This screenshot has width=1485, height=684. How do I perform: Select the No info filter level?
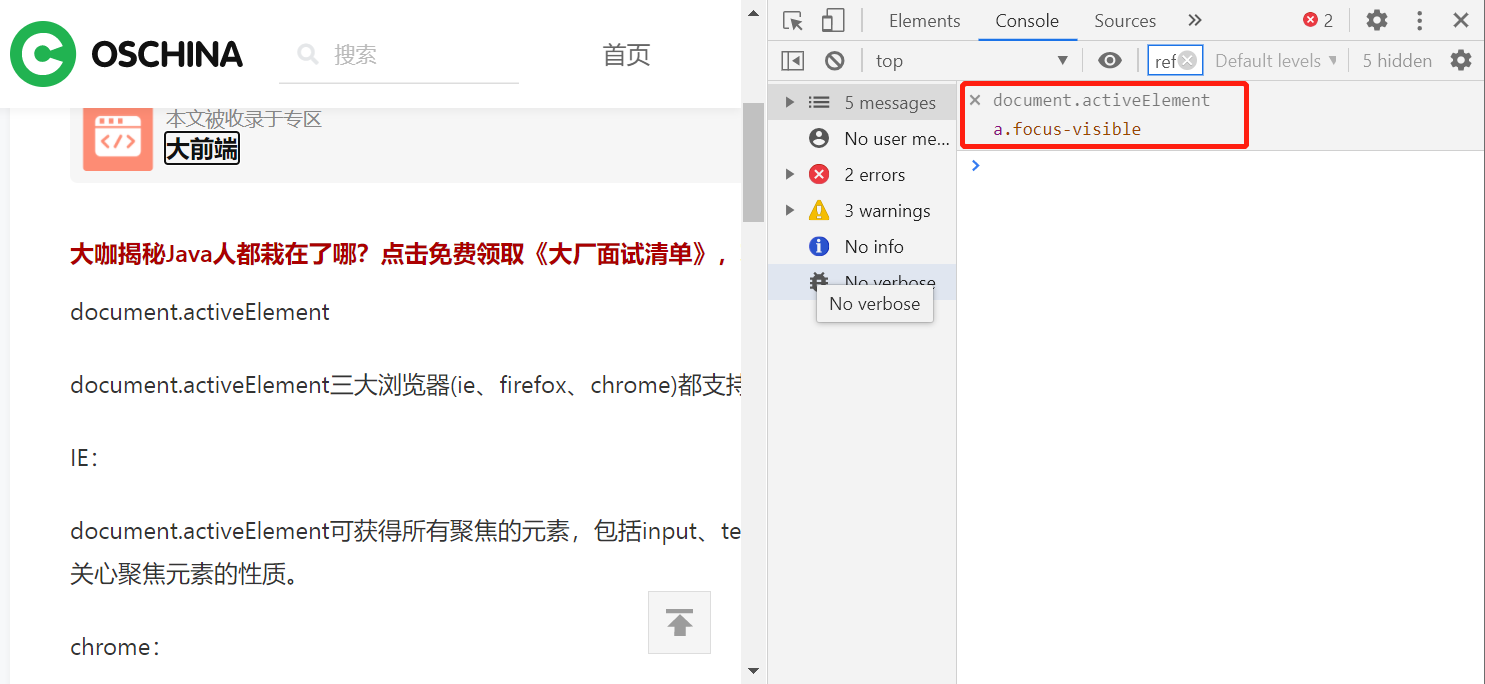click(876, 246)
